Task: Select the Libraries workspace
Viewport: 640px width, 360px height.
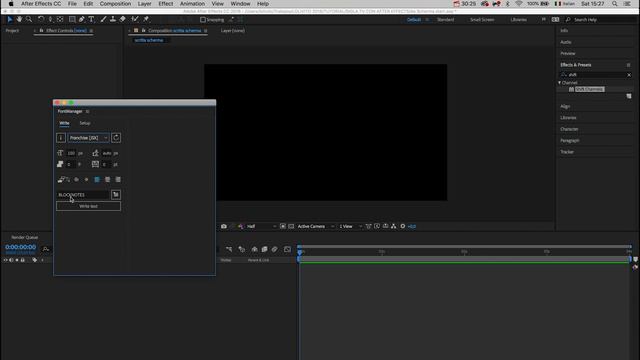Action: 518,20
